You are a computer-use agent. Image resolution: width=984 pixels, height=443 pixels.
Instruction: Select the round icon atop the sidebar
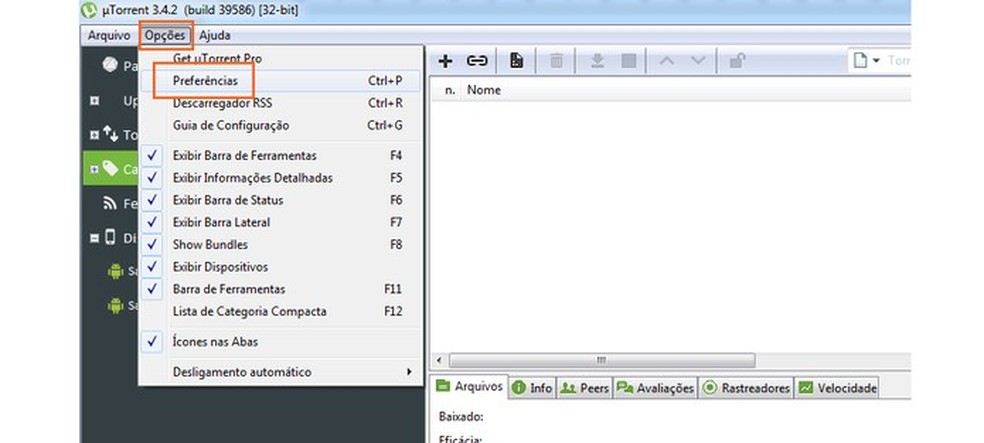(x=110, y=65)
